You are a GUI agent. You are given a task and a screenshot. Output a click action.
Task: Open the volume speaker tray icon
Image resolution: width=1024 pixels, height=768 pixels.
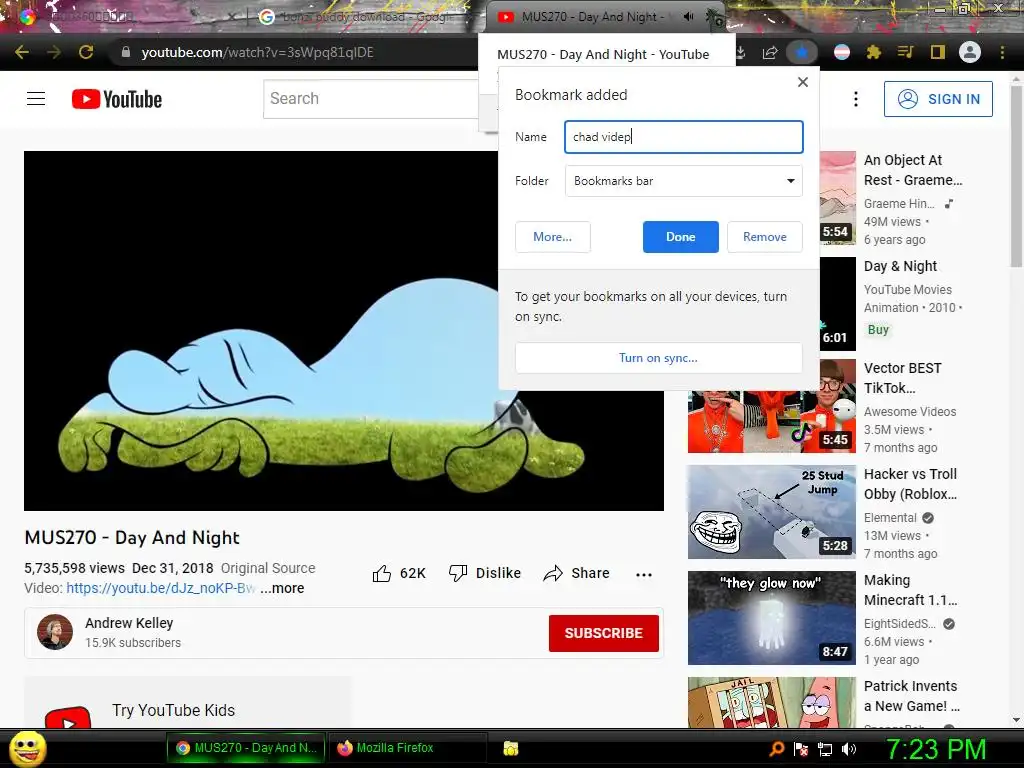pos(849,749)
